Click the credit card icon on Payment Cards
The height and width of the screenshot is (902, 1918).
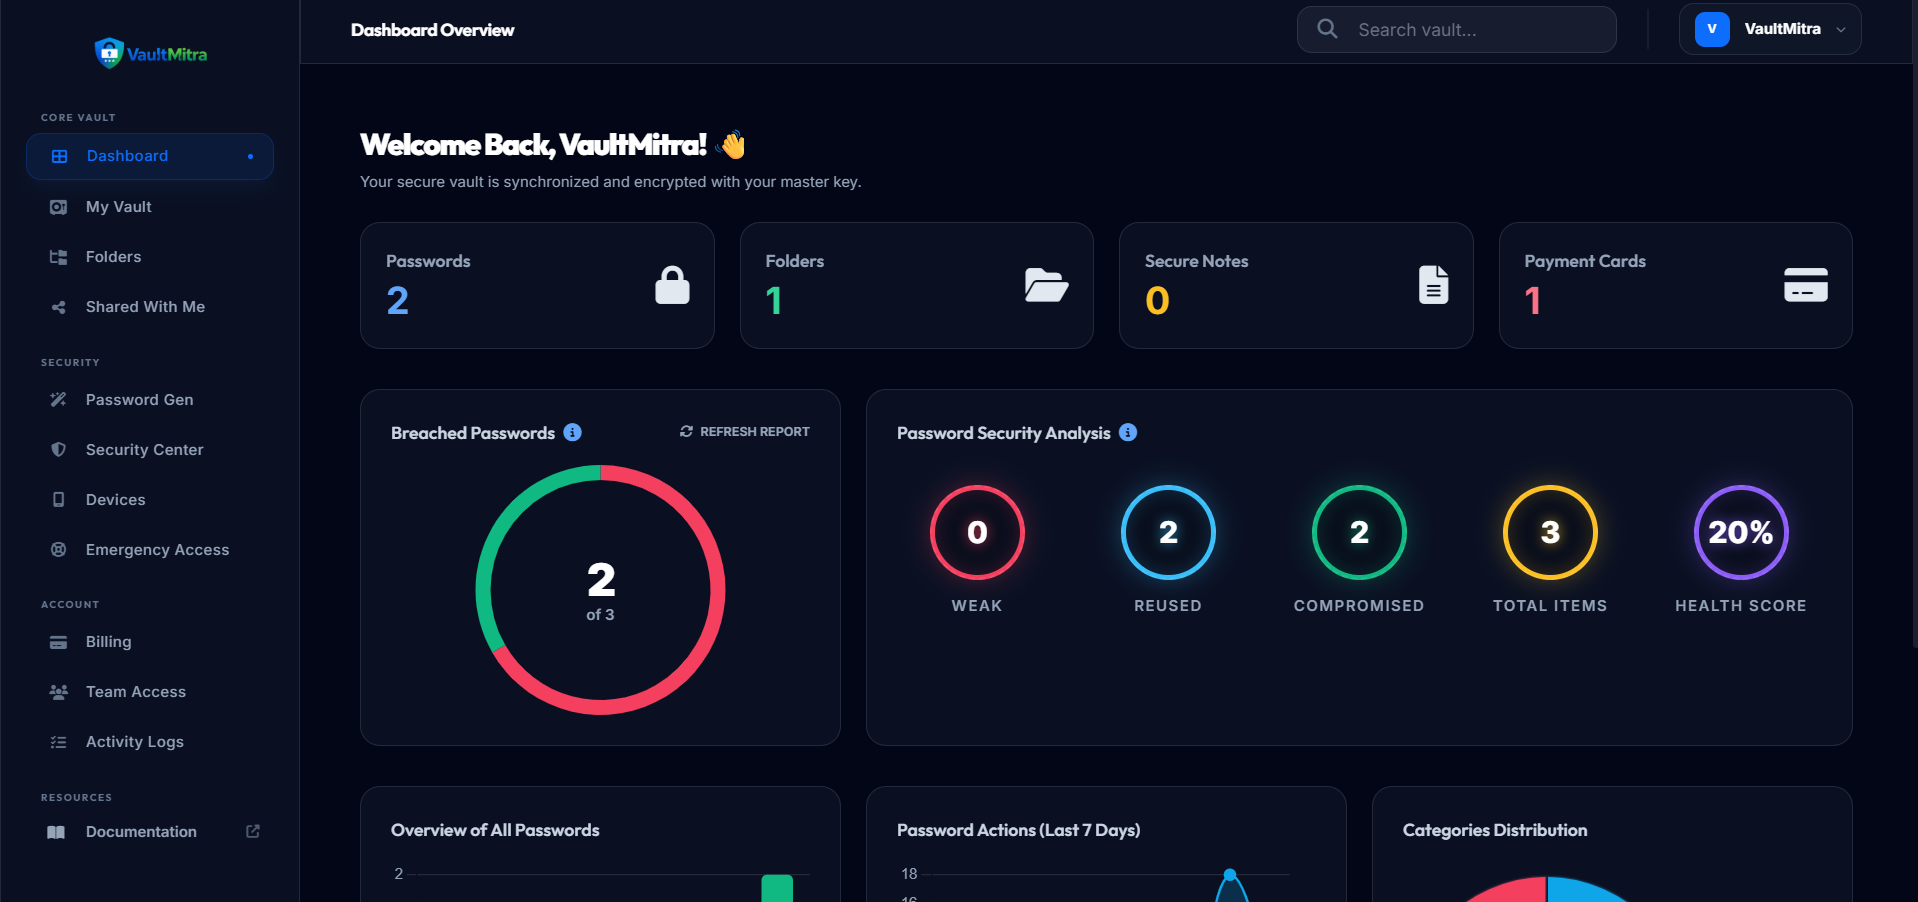[1806, 285]
